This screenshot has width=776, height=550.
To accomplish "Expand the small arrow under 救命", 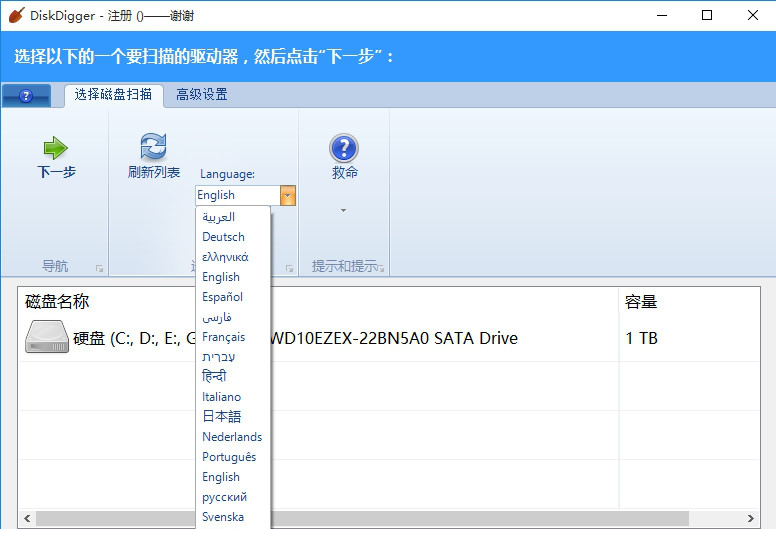I will click(x=343, y=210).
